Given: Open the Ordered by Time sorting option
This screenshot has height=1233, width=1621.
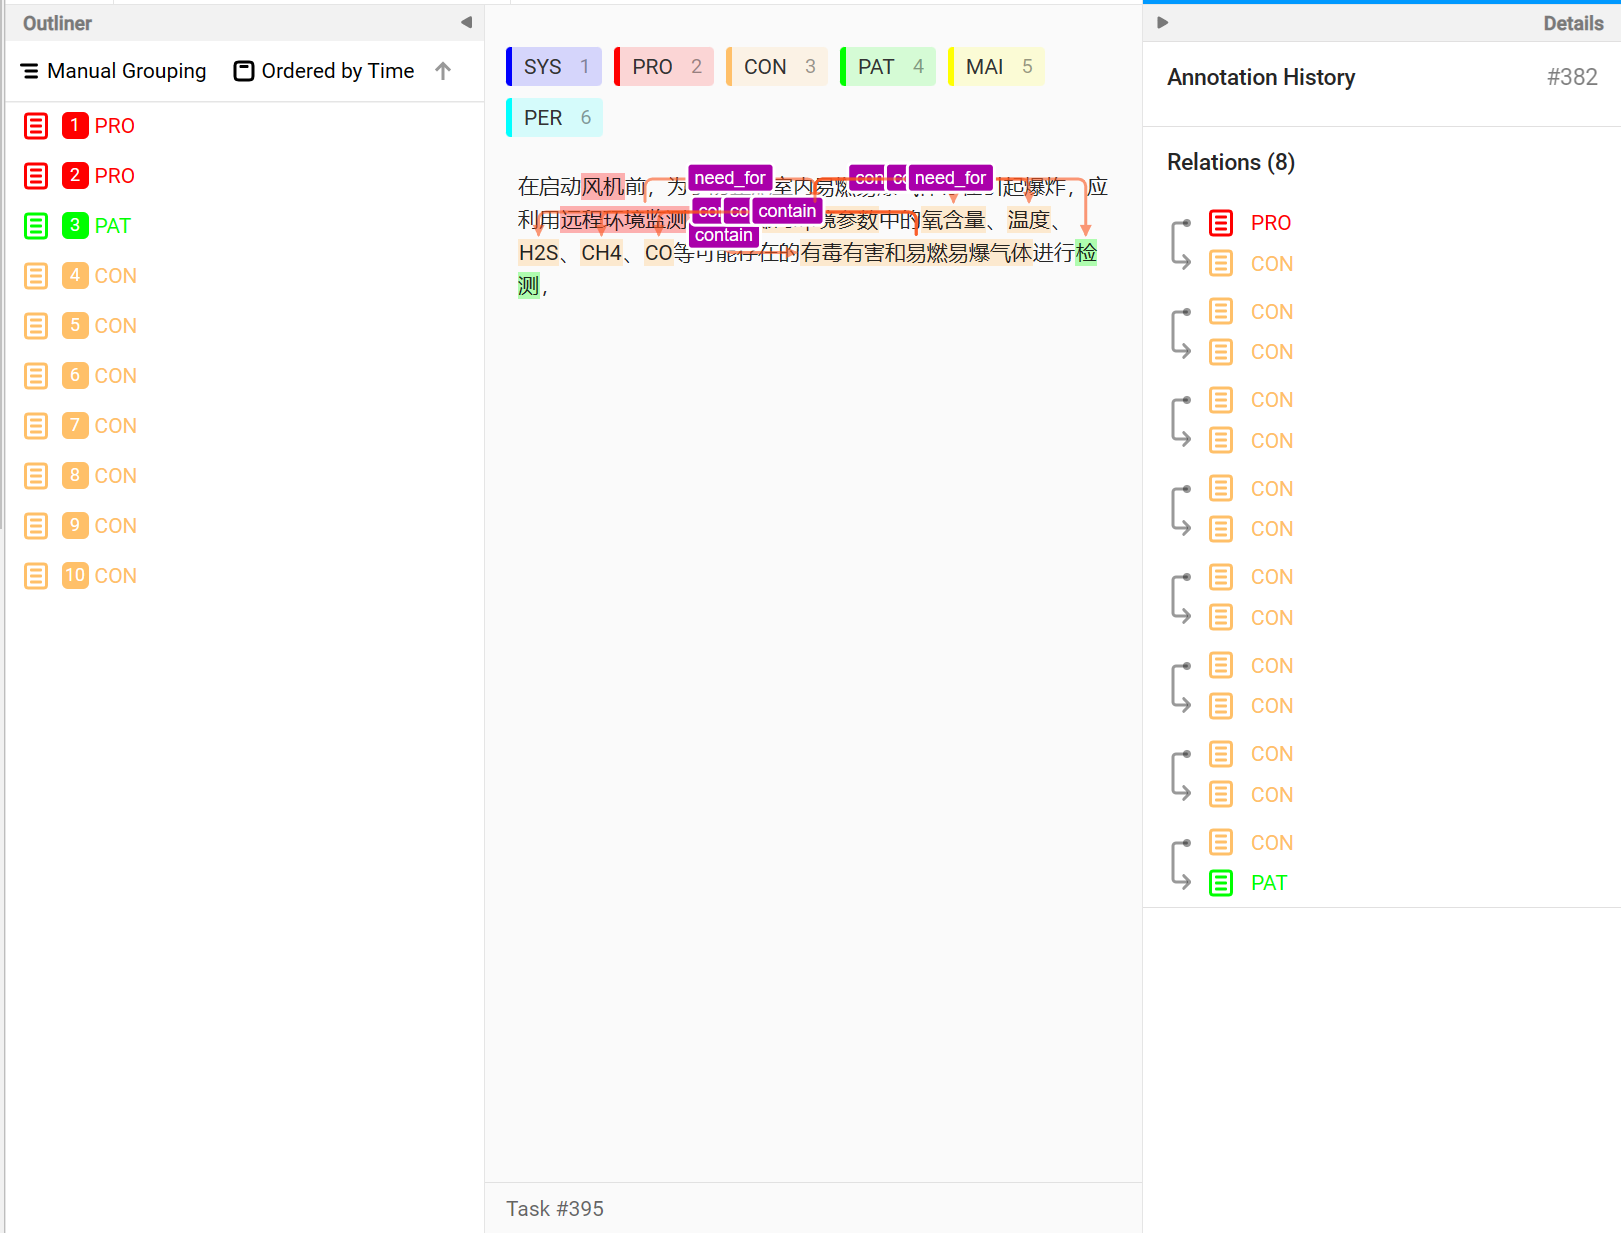Looking at the screenshot, I should point(324,71).
